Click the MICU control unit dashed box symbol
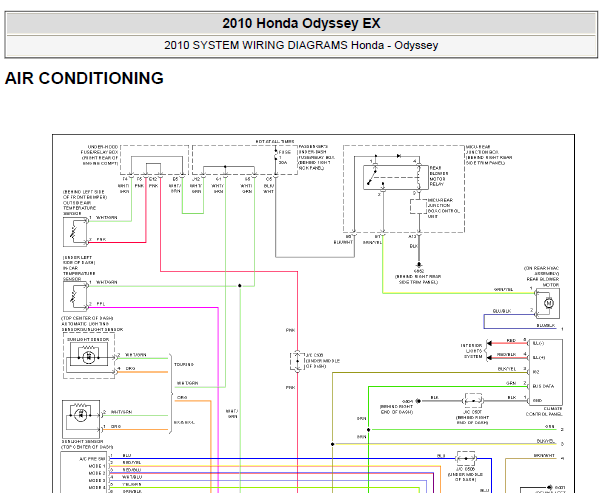 click(418, 207)
